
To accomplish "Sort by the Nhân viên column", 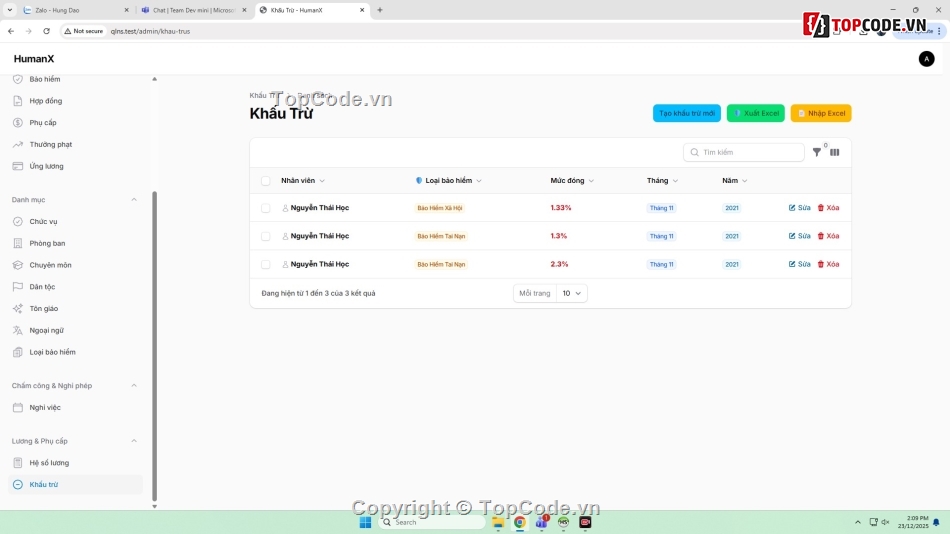I will click(x=303, y=181).
